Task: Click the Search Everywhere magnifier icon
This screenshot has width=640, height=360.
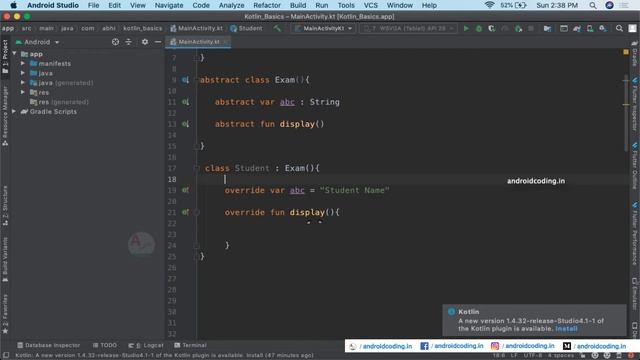Action: (619, 29)
